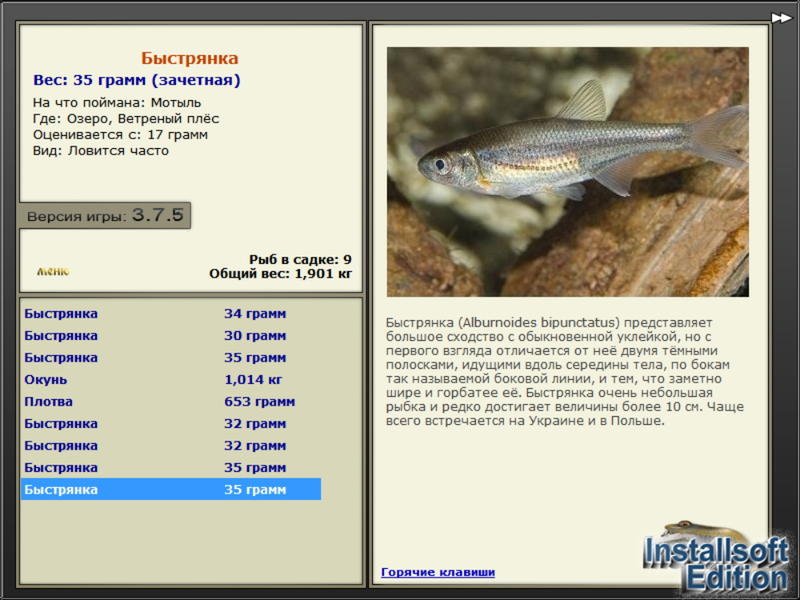The image size is (800, 600).
Task: Click the Рыб в садке: 9 counter
Action: [x=300, y=259]
